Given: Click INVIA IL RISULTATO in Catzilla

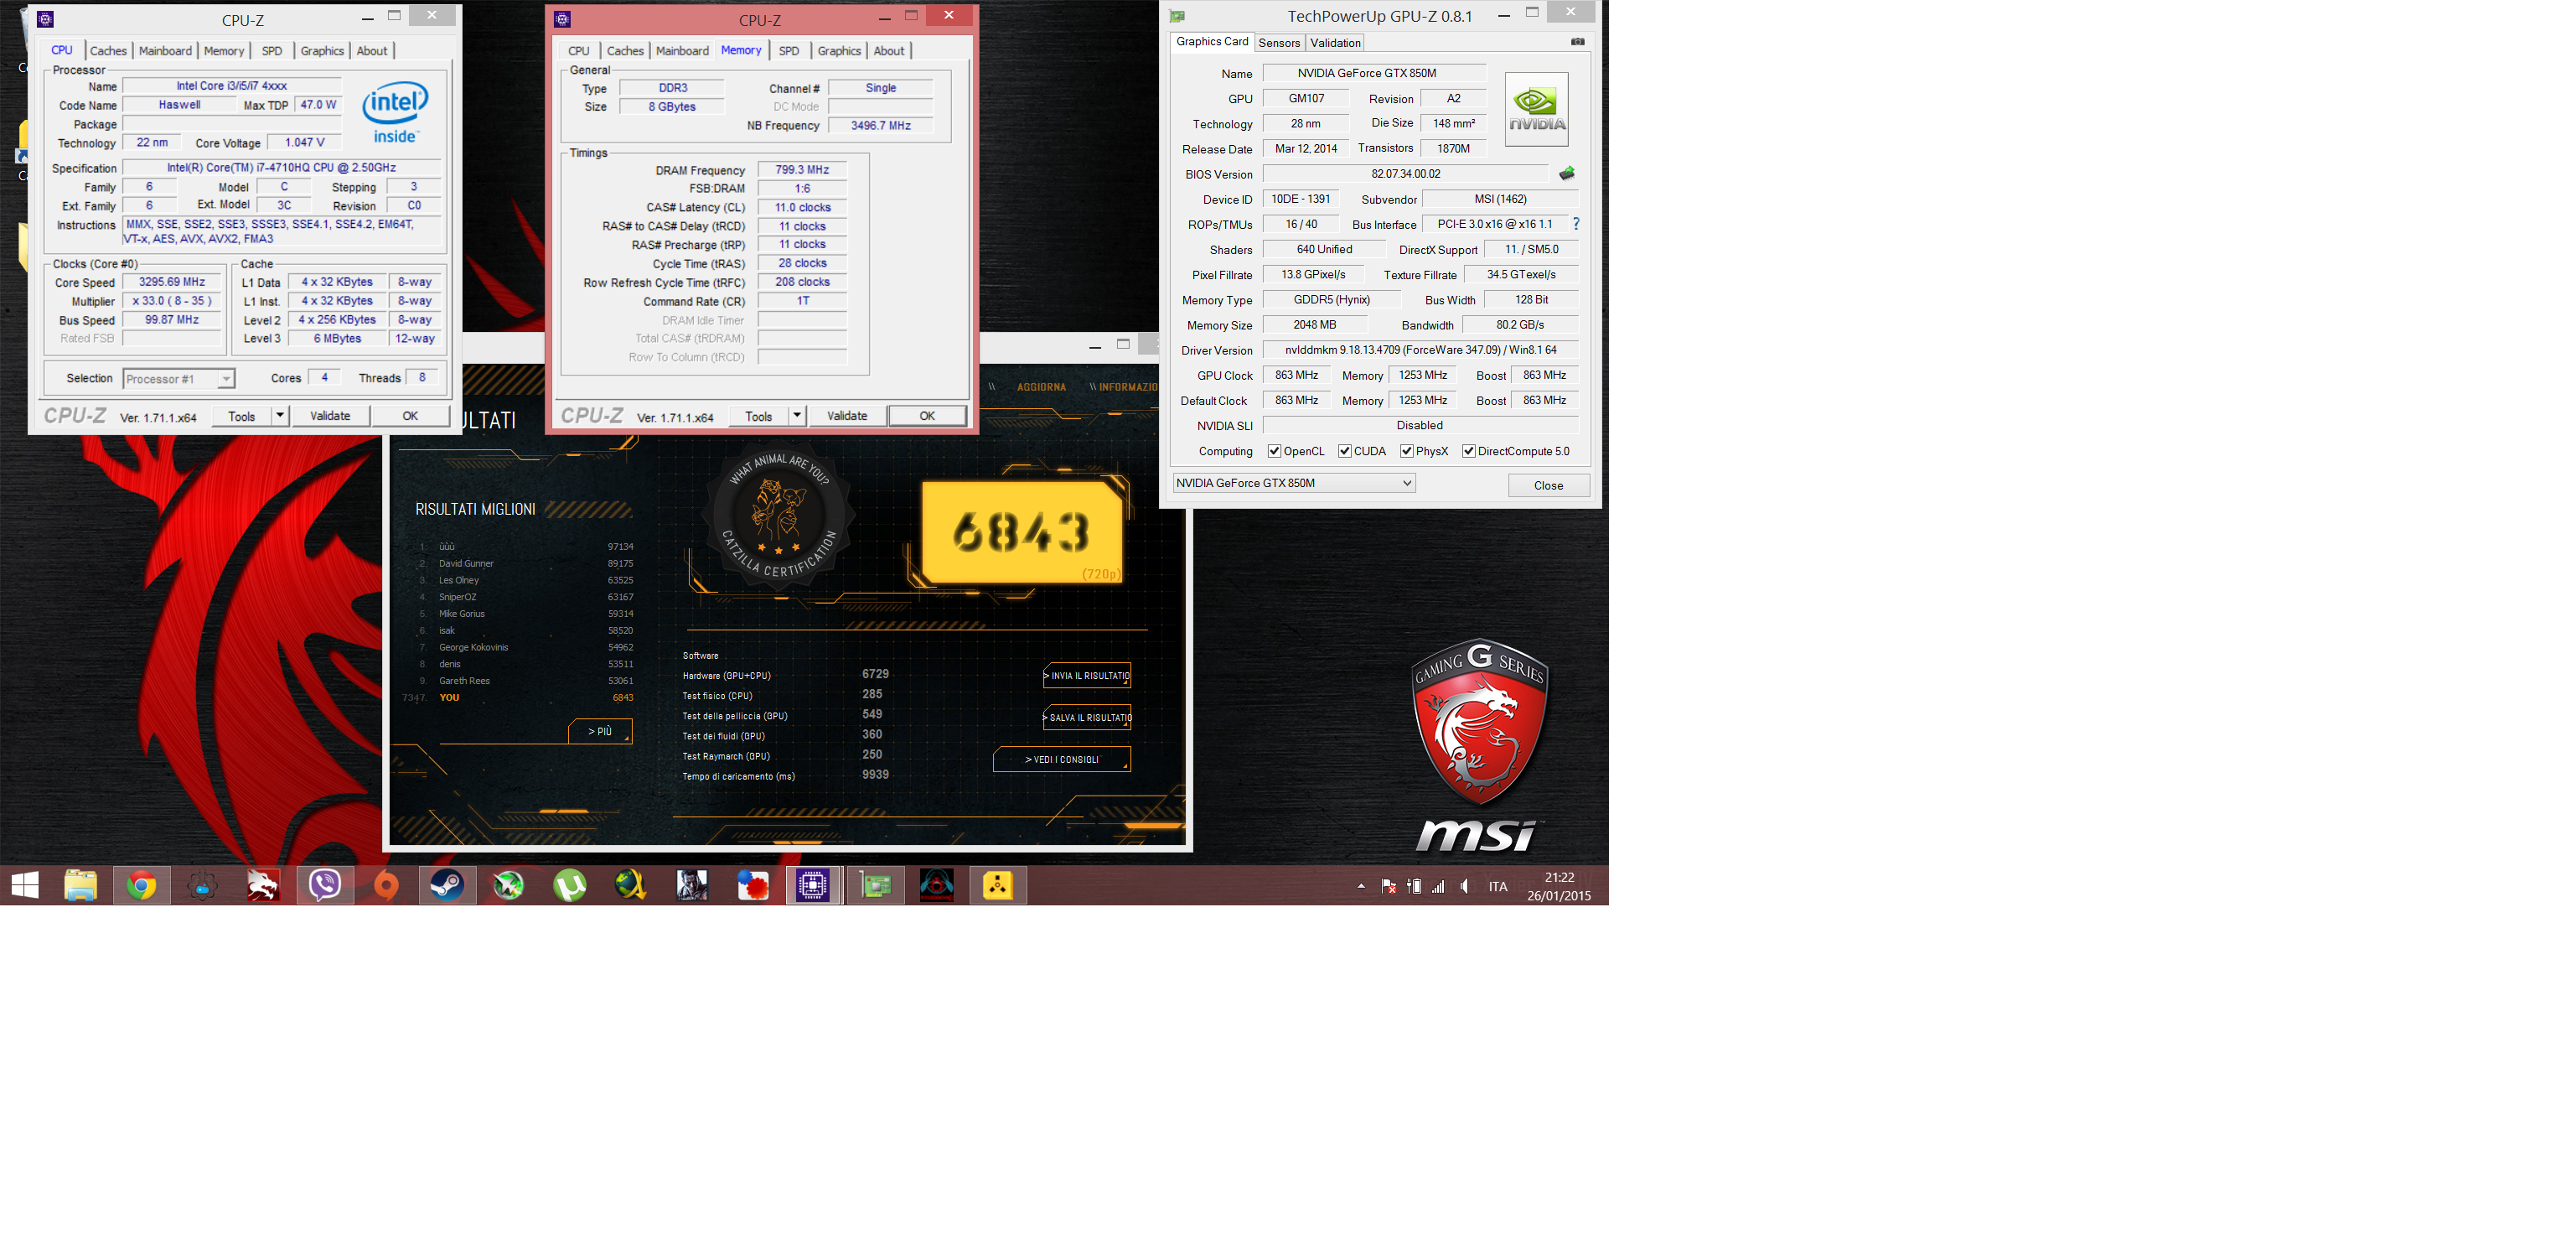Looking at the screenshot, I should pyautogui.click(x=1087, y=676).
